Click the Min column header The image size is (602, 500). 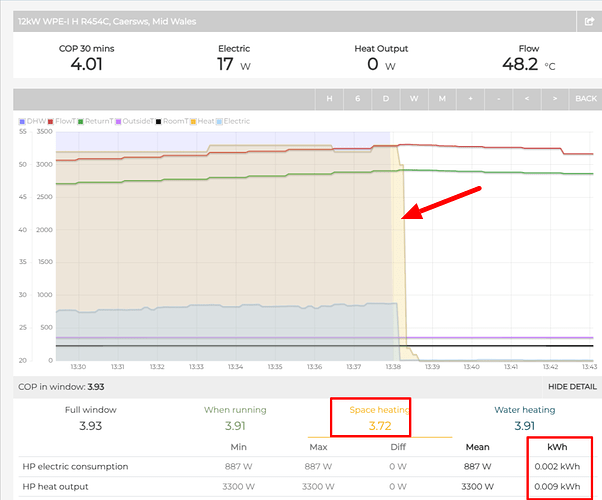click(238, 447)
